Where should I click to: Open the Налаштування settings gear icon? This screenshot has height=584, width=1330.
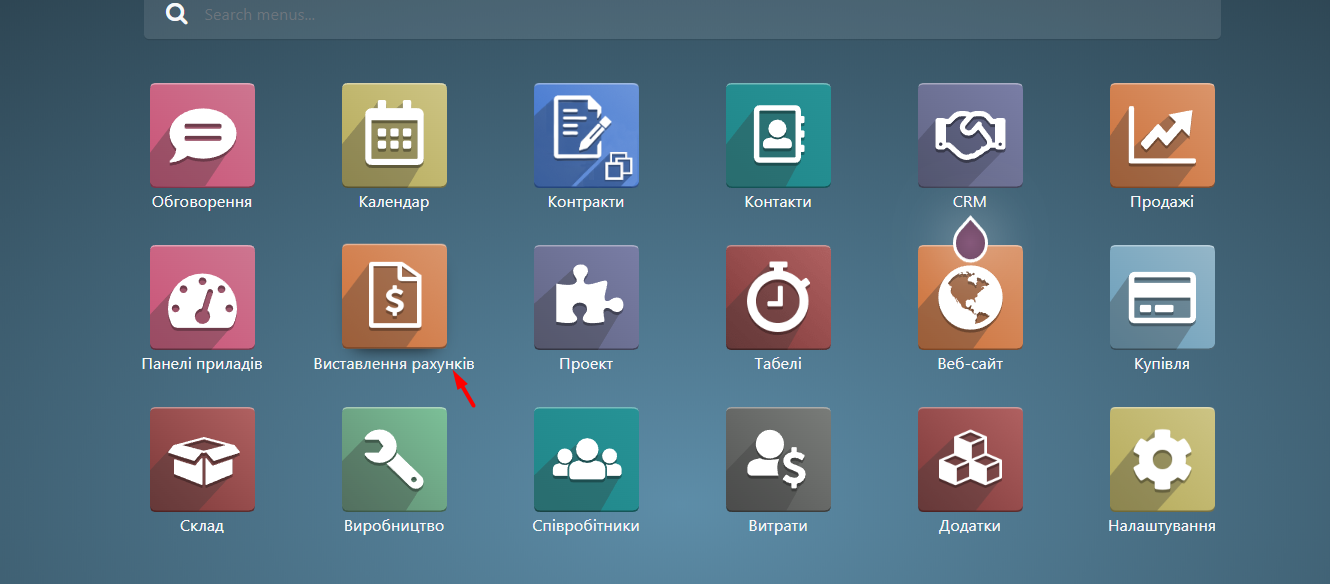pos(1162,459)
